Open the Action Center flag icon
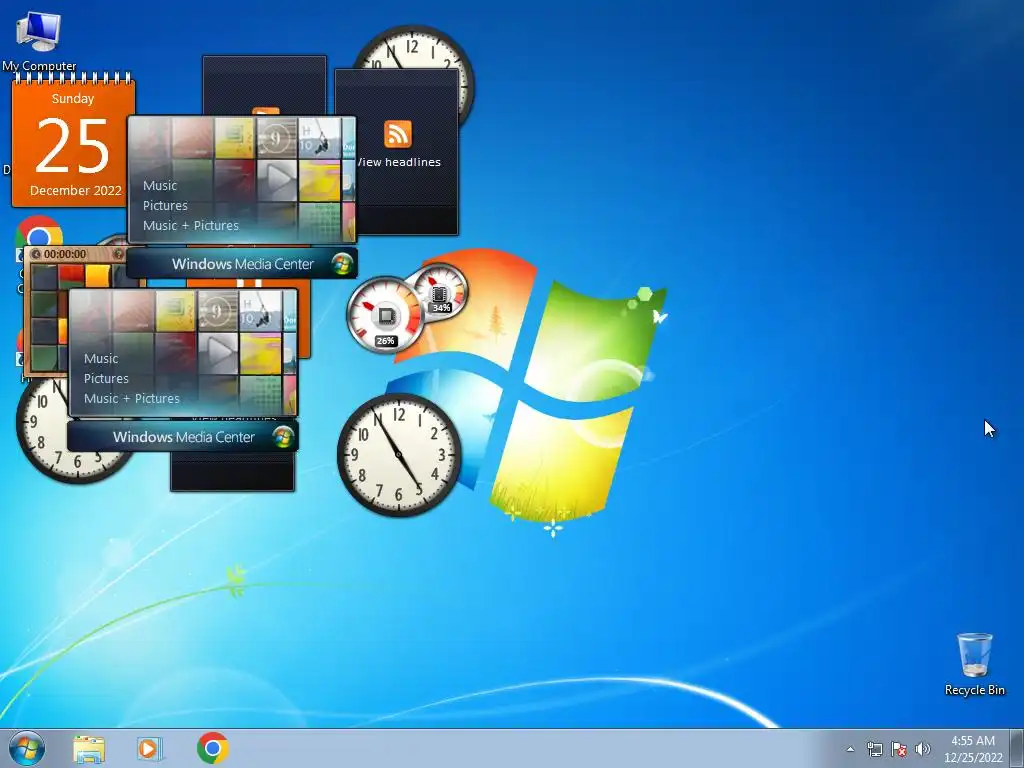Viewport: 1024px width, 768px height. [899, 749]
